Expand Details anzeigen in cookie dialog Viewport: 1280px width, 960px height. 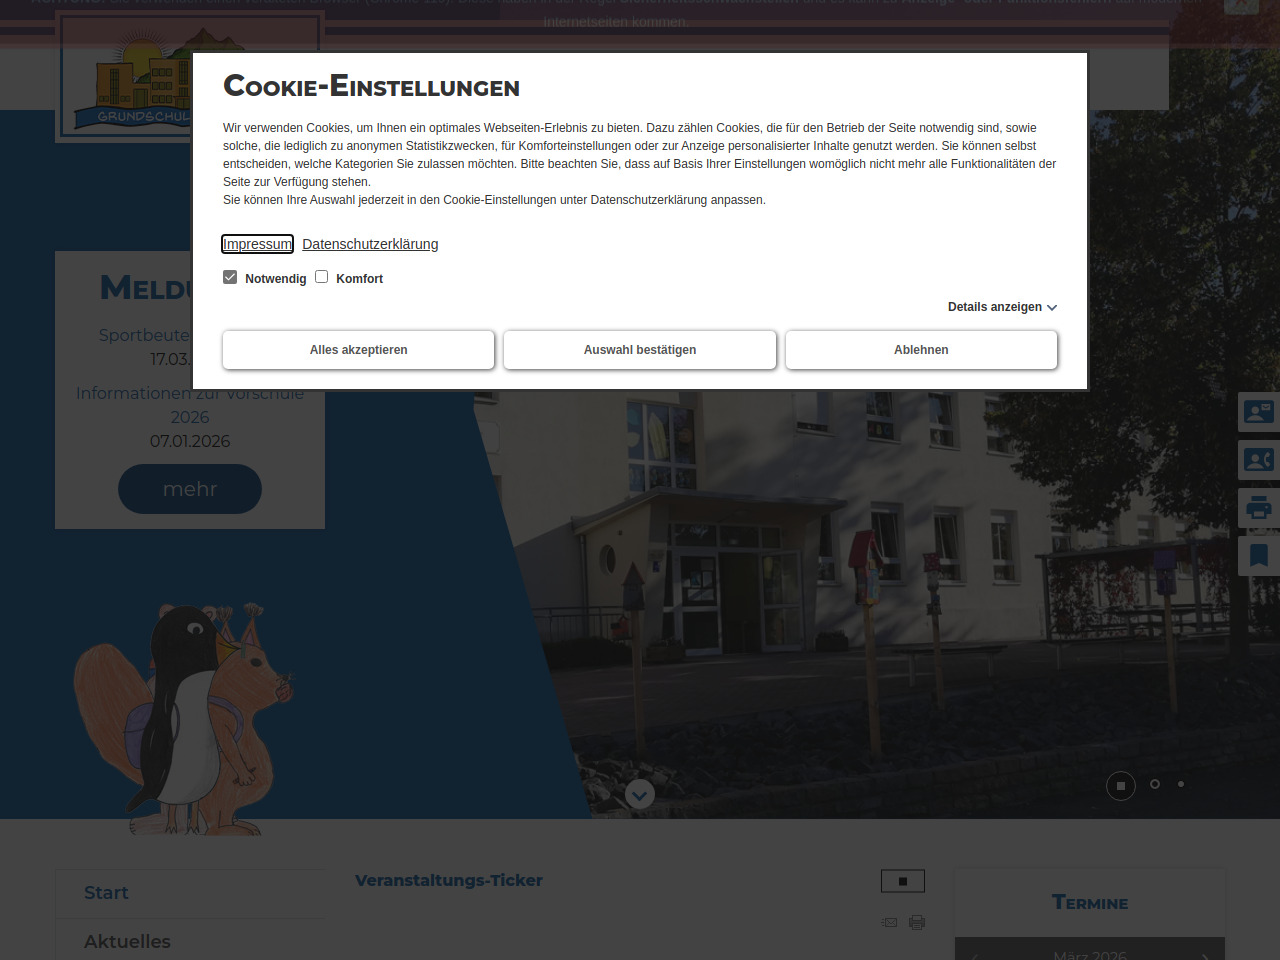tap(1002, 307)
